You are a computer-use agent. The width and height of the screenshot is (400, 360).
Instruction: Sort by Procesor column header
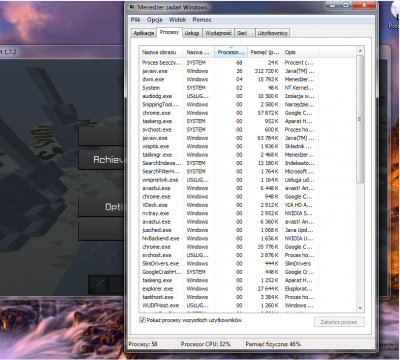[x=231, y=52]
